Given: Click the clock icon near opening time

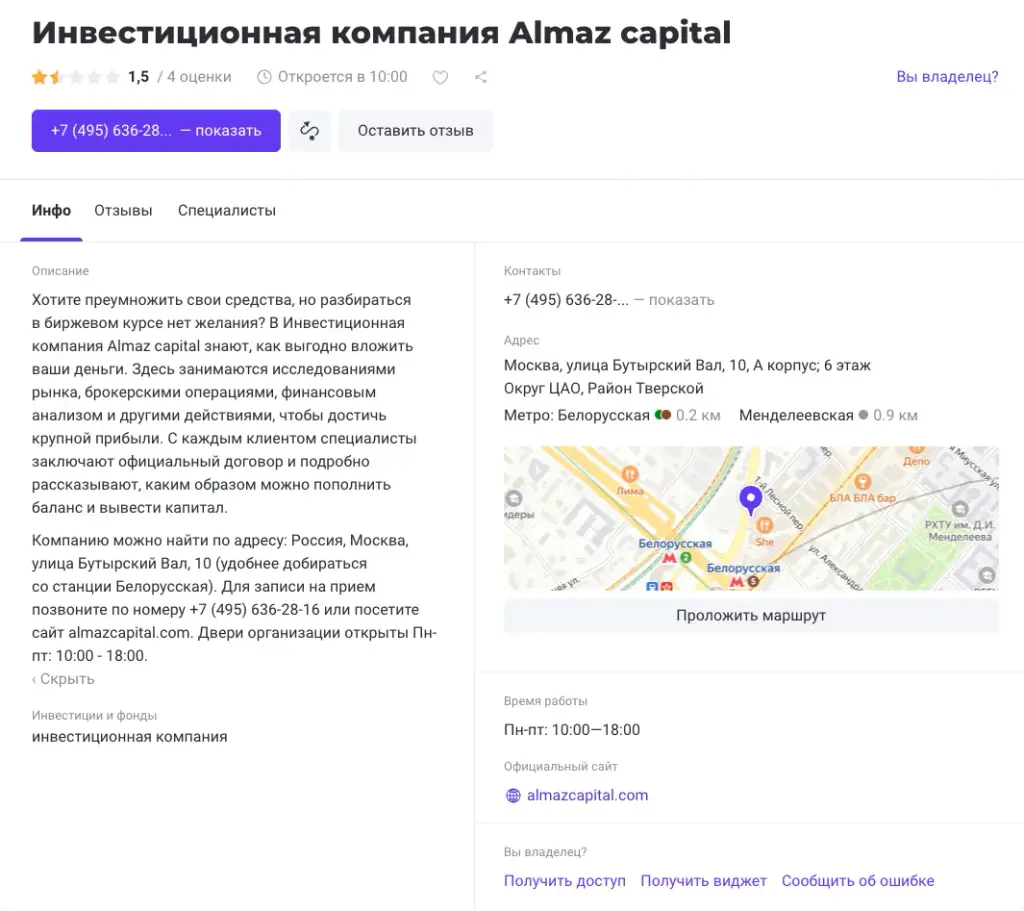Looking at the screenshot, I should click(264, 77).
